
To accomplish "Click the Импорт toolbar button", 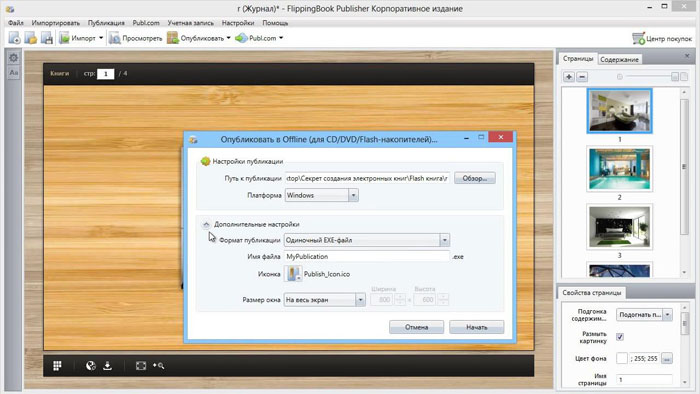I will click(78, 38).
